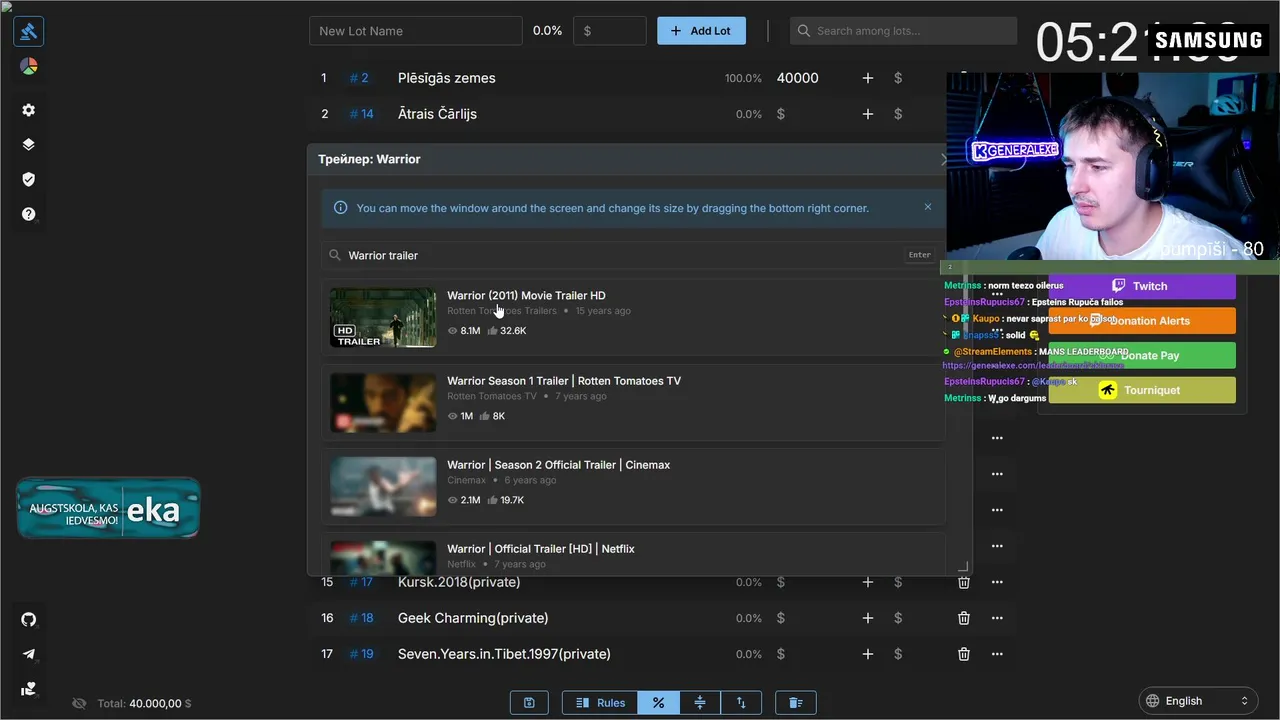Viewport: 1280px width, 720px height.
Task: Select the Geek Charming(private) lot name
Action: pyautogui.click(x=473, y=618)
